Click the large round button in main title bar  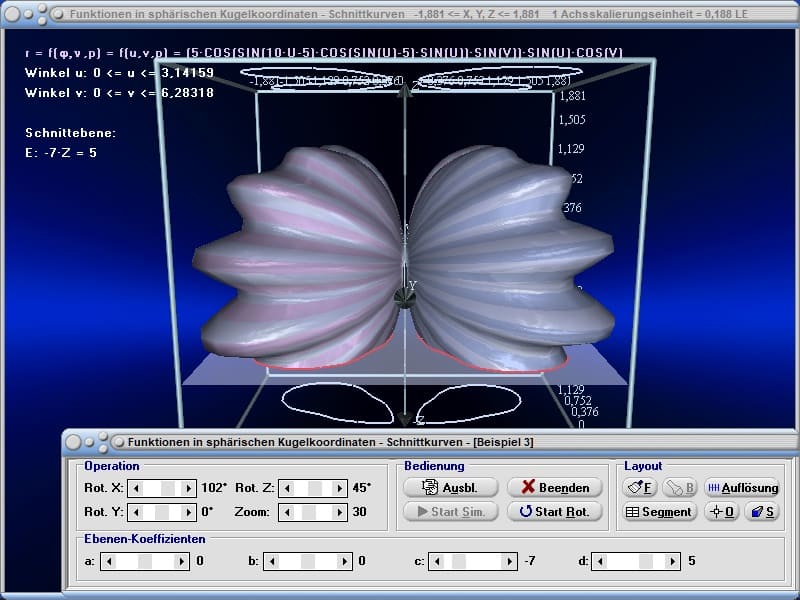point(12,14)
